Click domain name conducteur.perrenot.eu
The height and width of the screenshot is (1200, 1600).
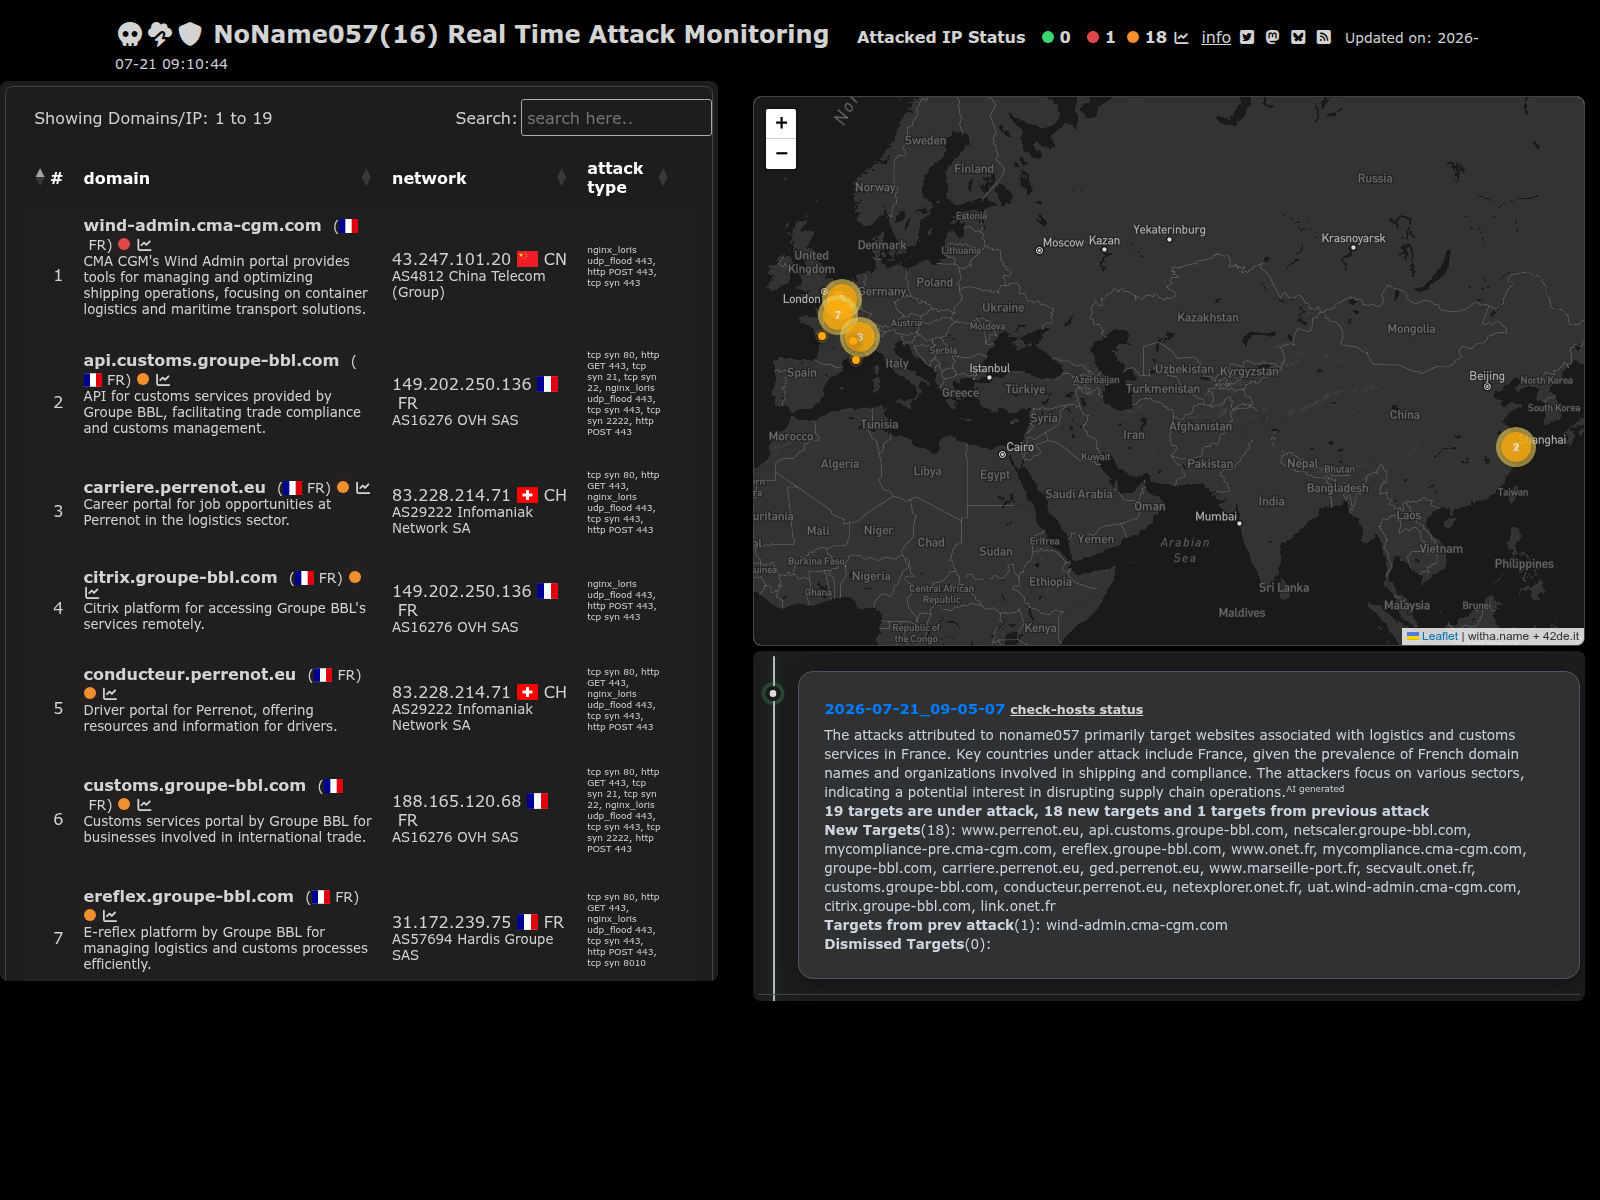pos(189,674)
